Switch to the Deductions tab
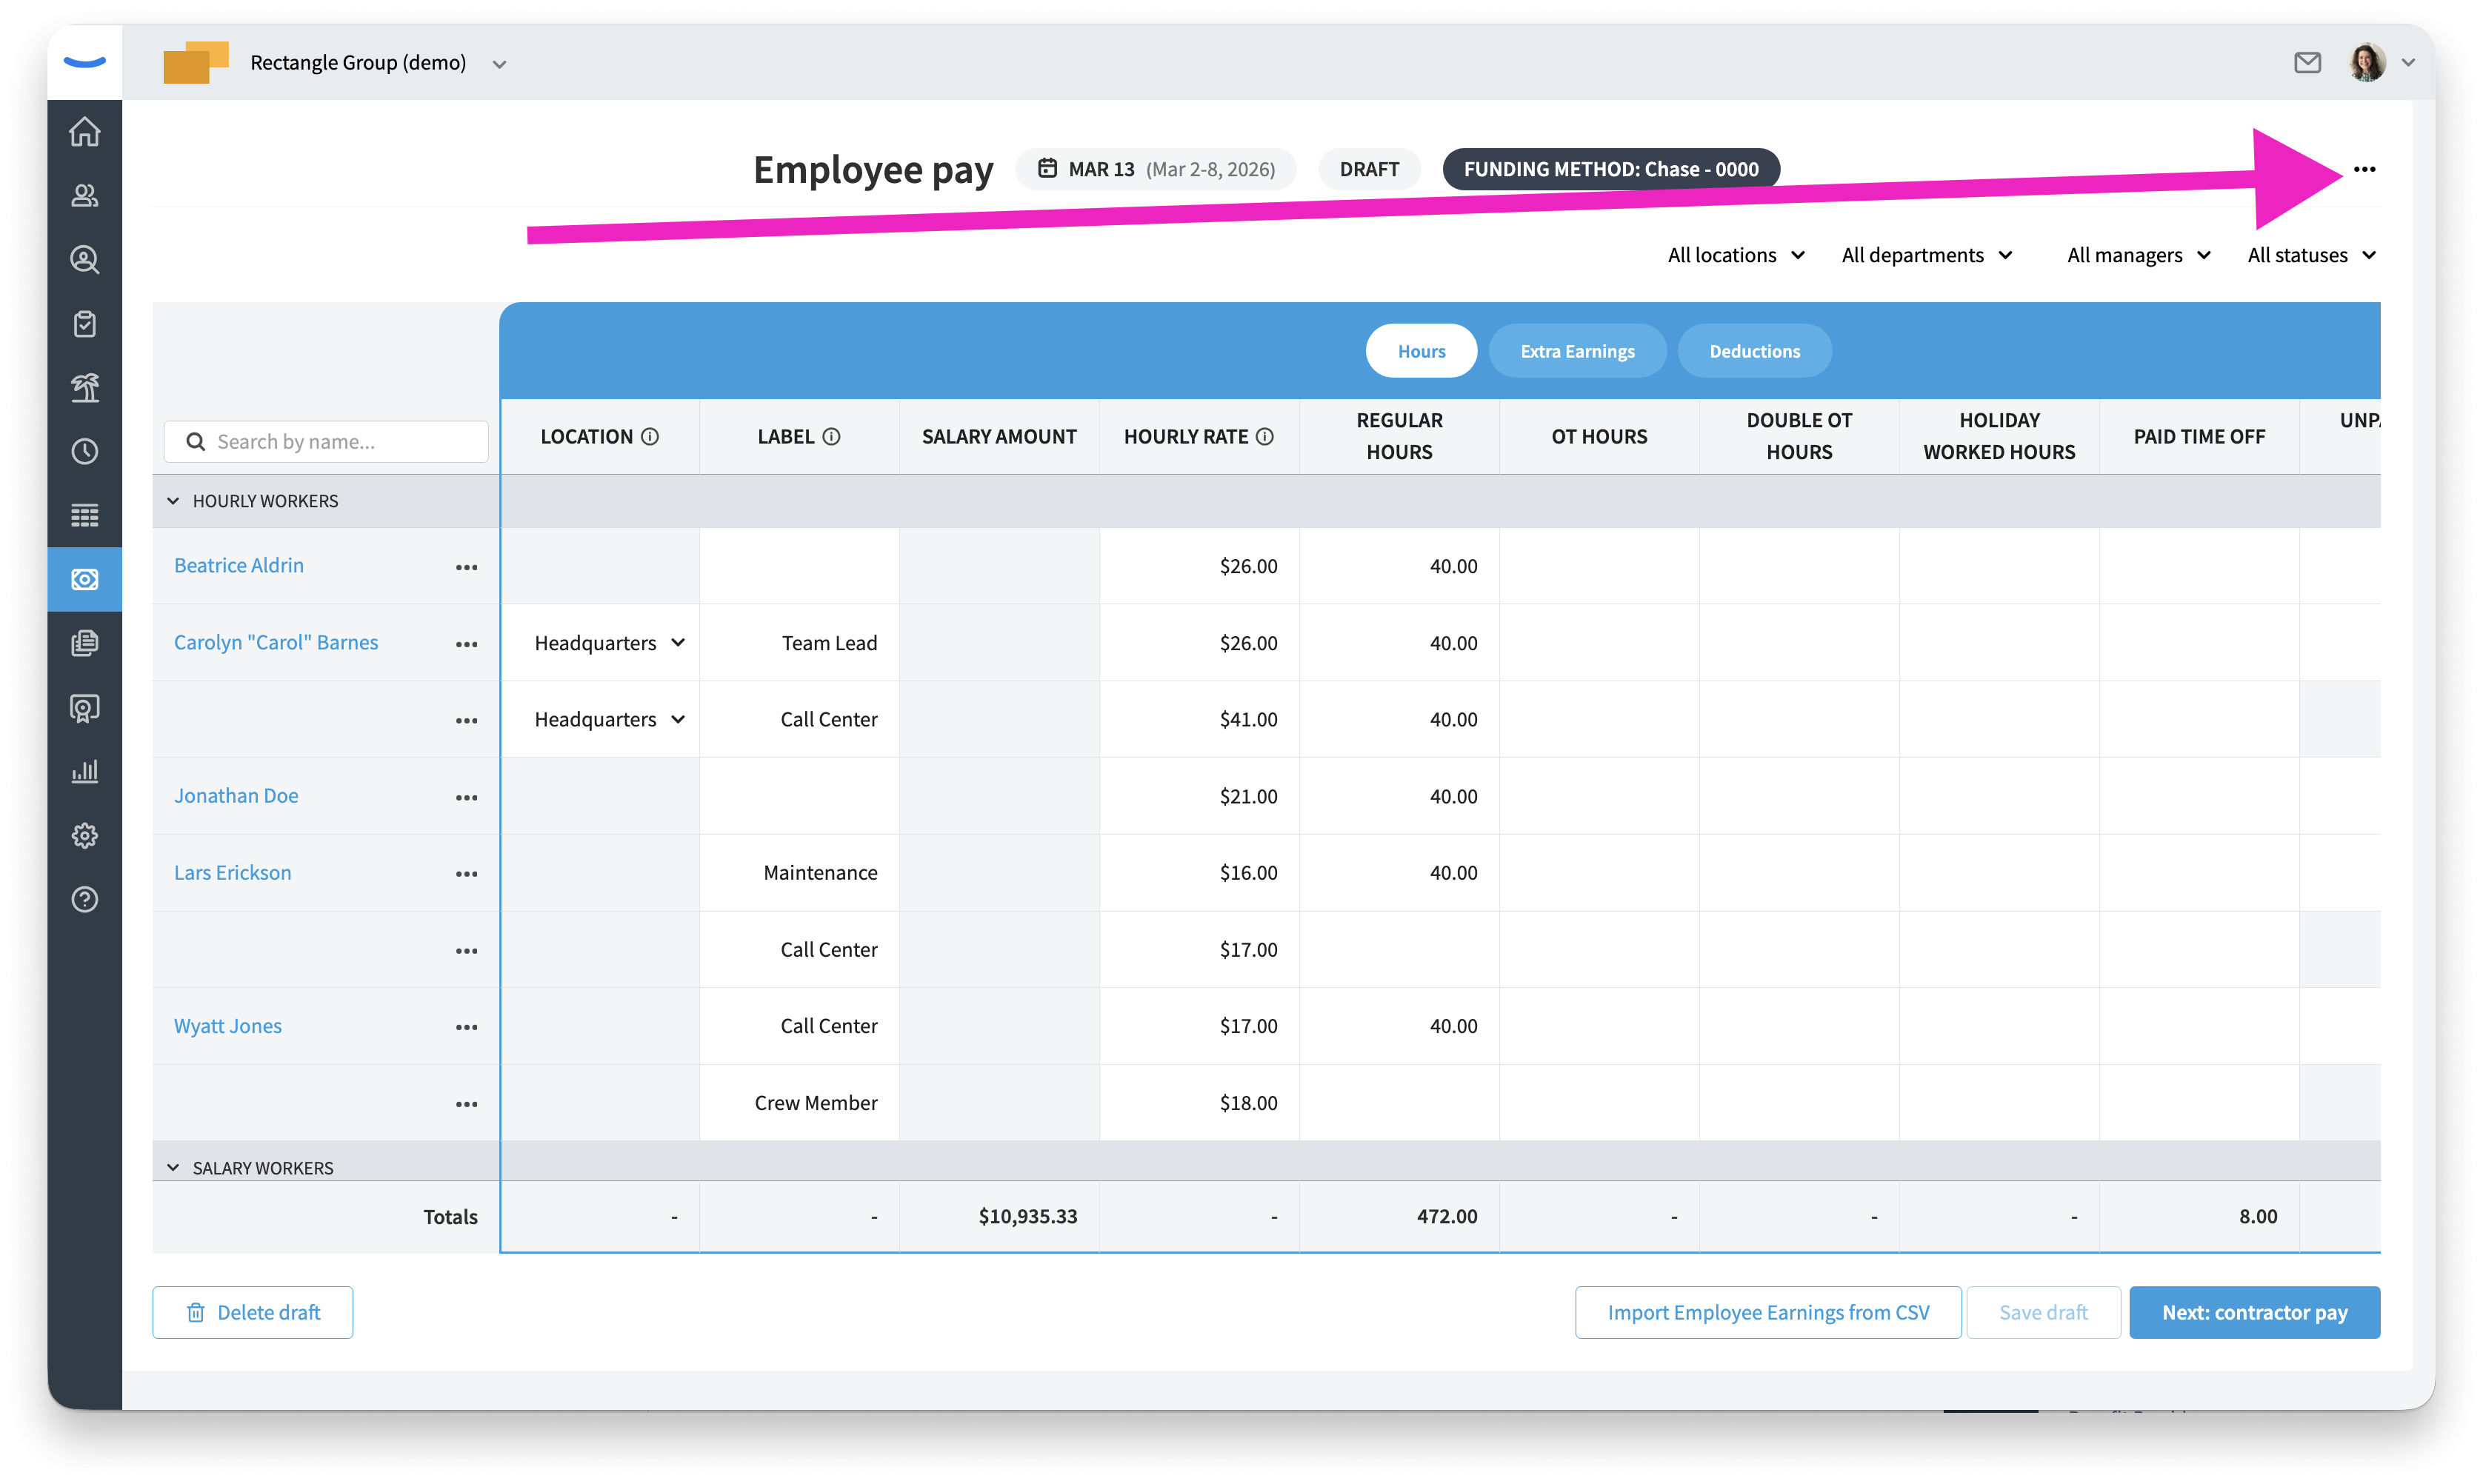 pyautogui.click(x=1754, y=351)
